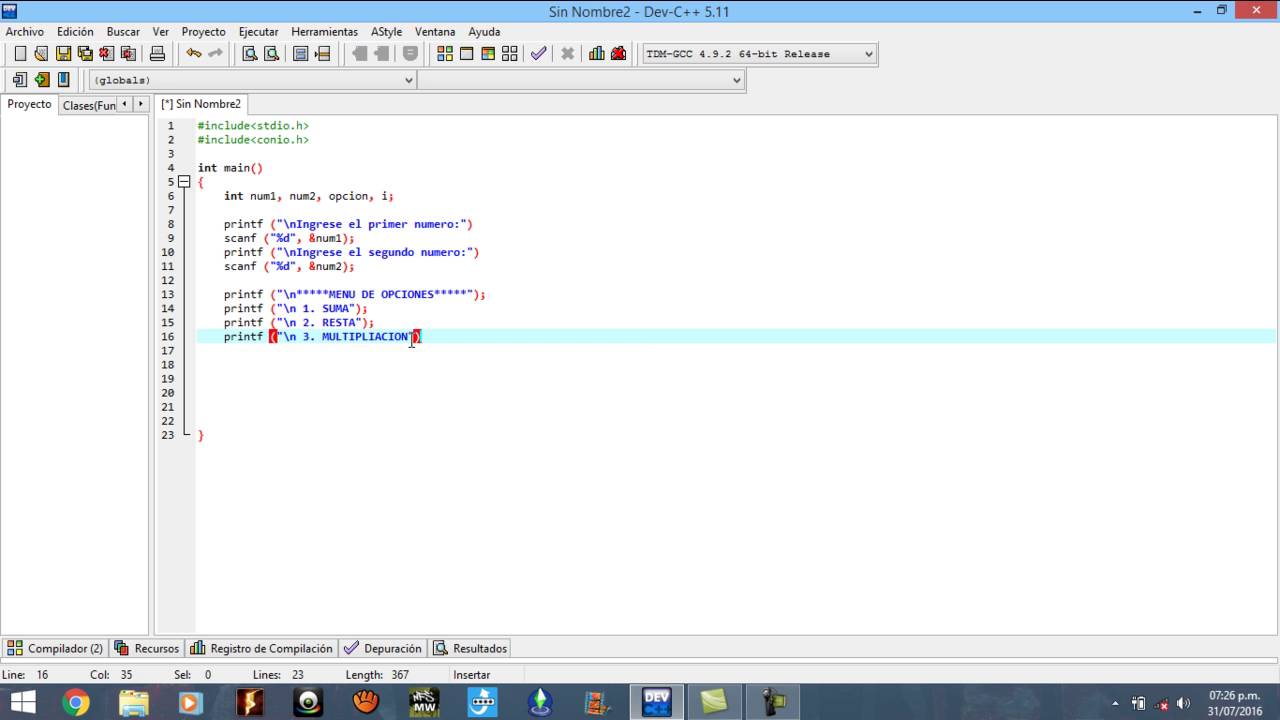The image size is (1280, 720).
Task: Open the compiler set dropdown
Action: 868,54
